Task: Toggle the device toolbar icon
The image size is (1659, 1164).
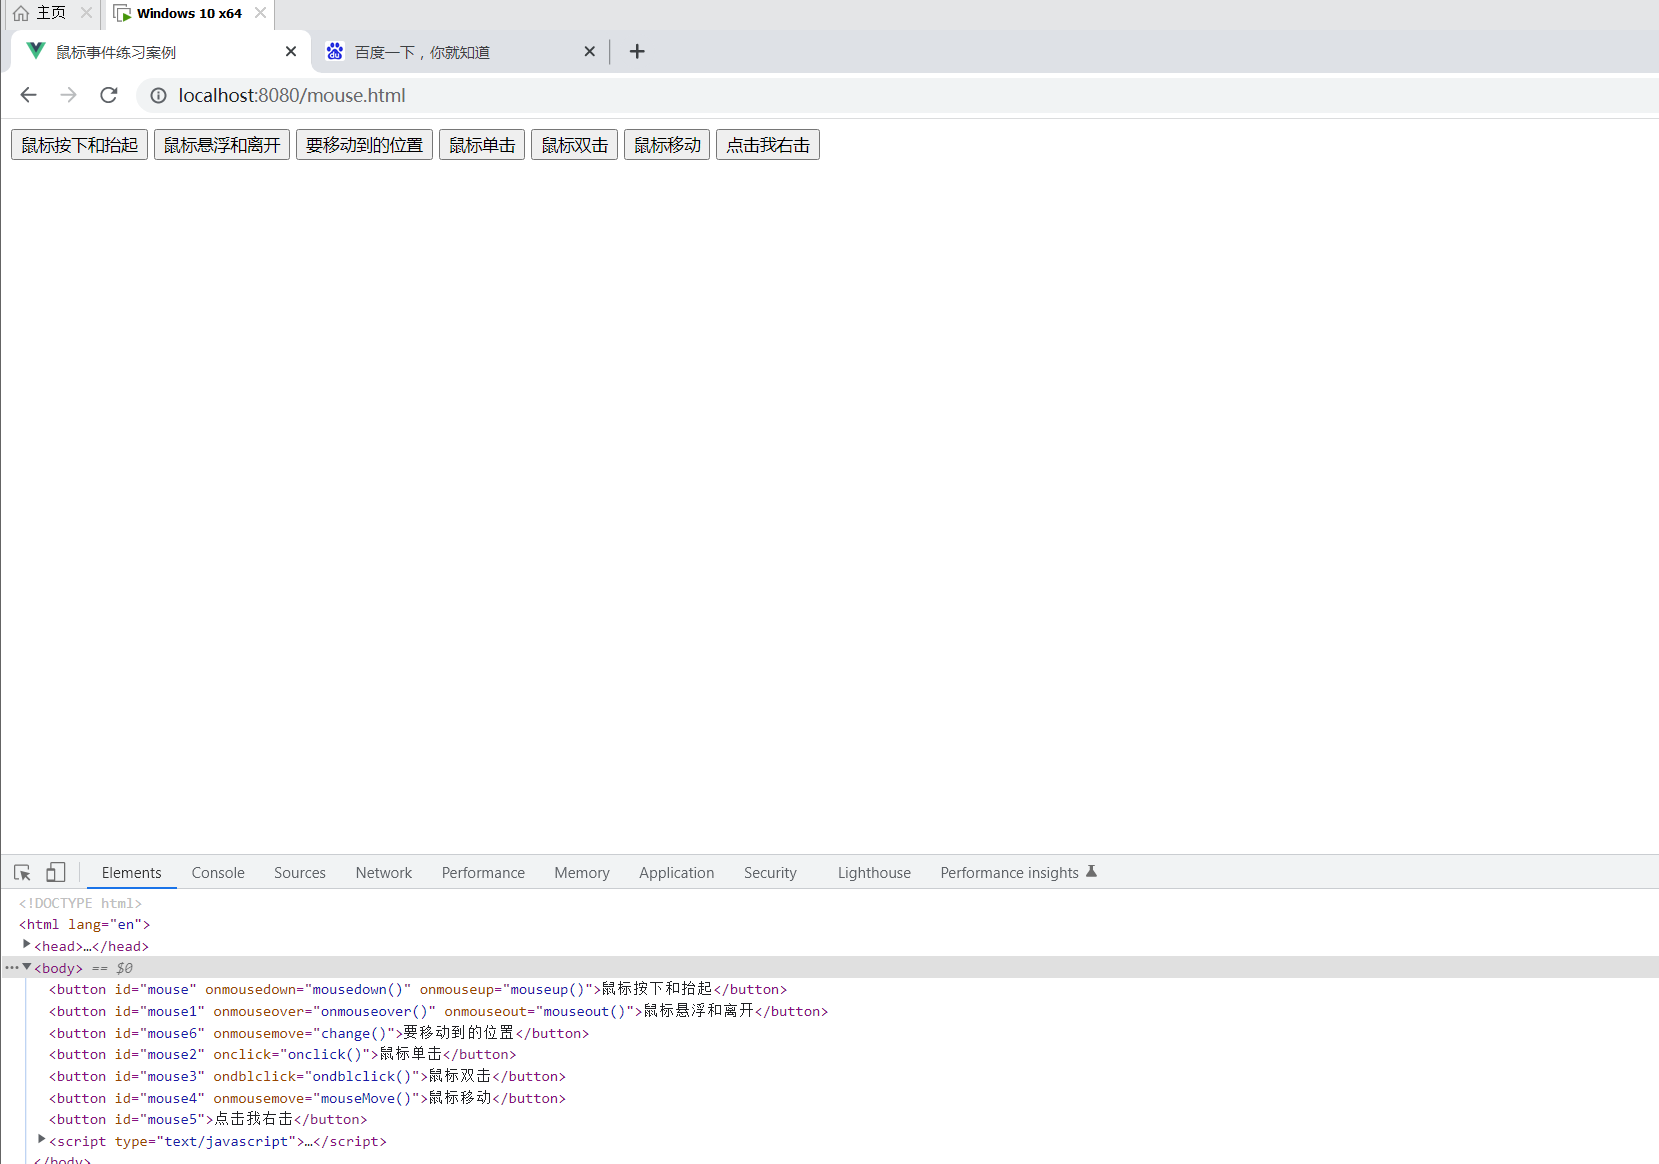Action: tap(56, 873)
